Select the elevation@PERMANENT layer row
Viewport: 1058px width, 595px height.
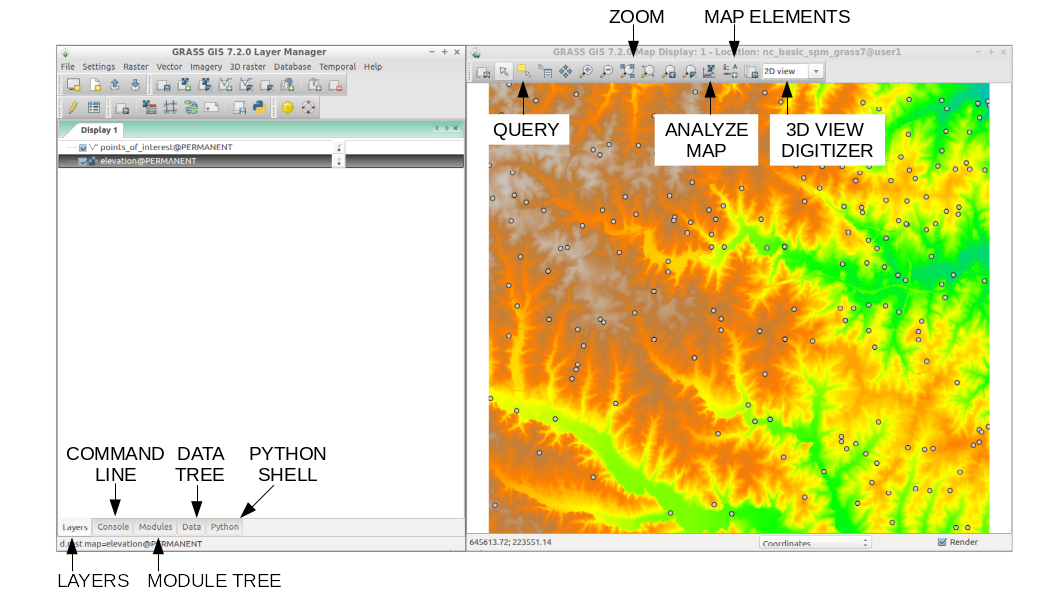[x=261, y=161]
